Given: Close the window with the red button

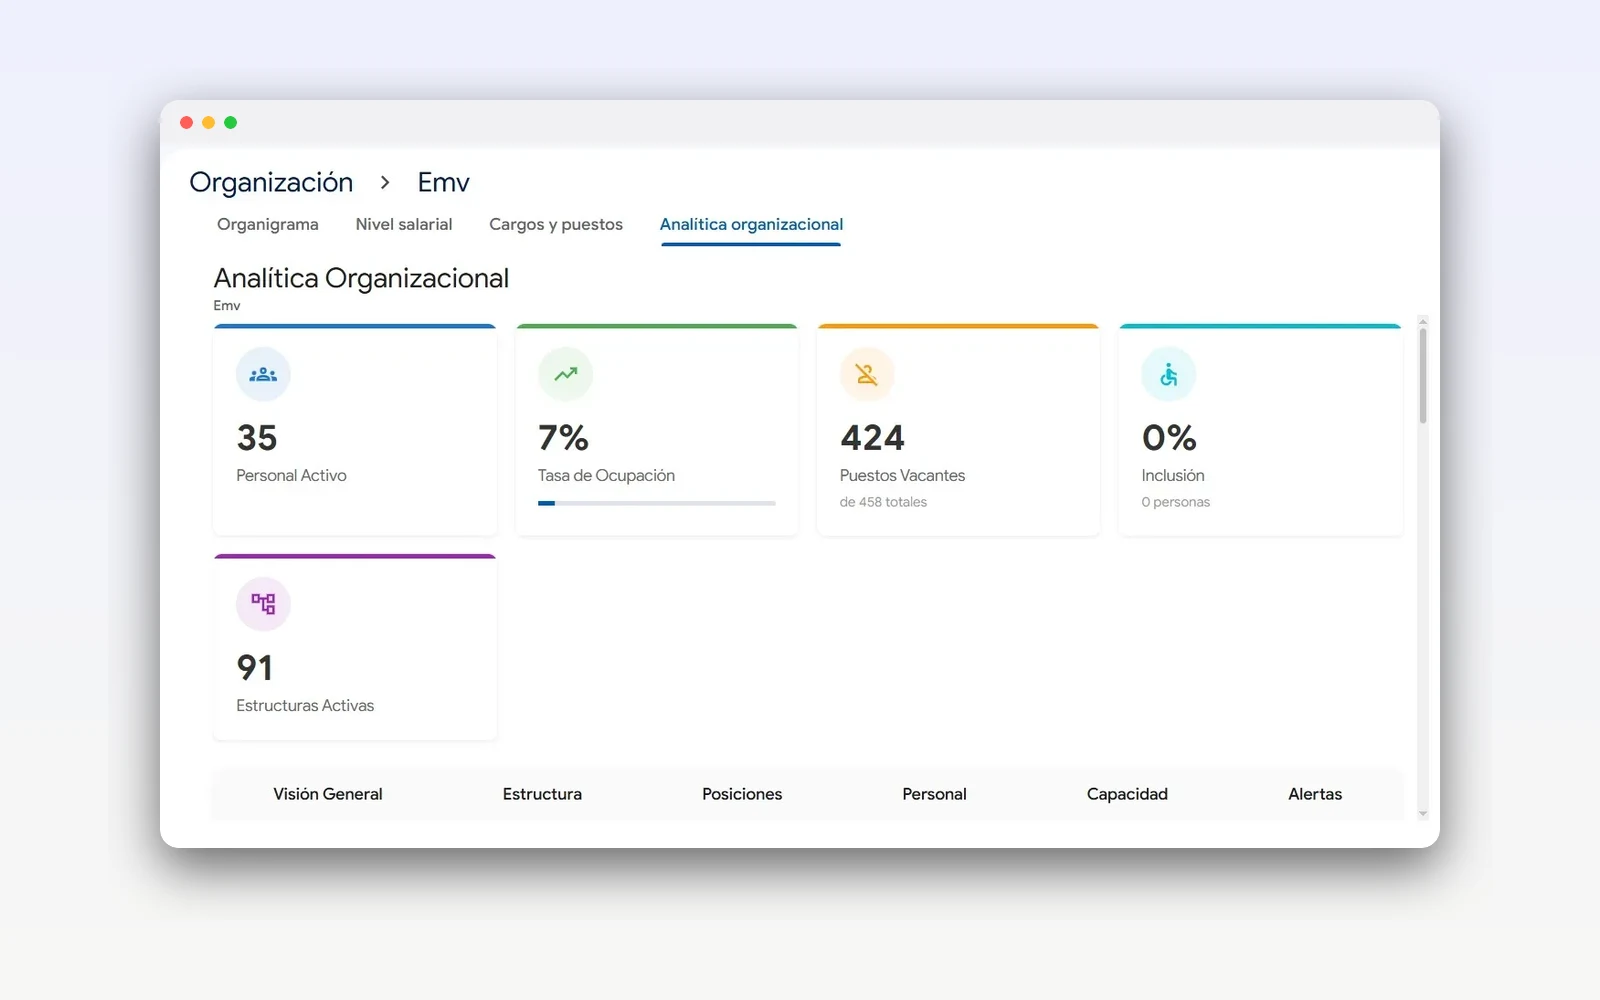Looking at the screenshot, I should click(x=186, y=123).
